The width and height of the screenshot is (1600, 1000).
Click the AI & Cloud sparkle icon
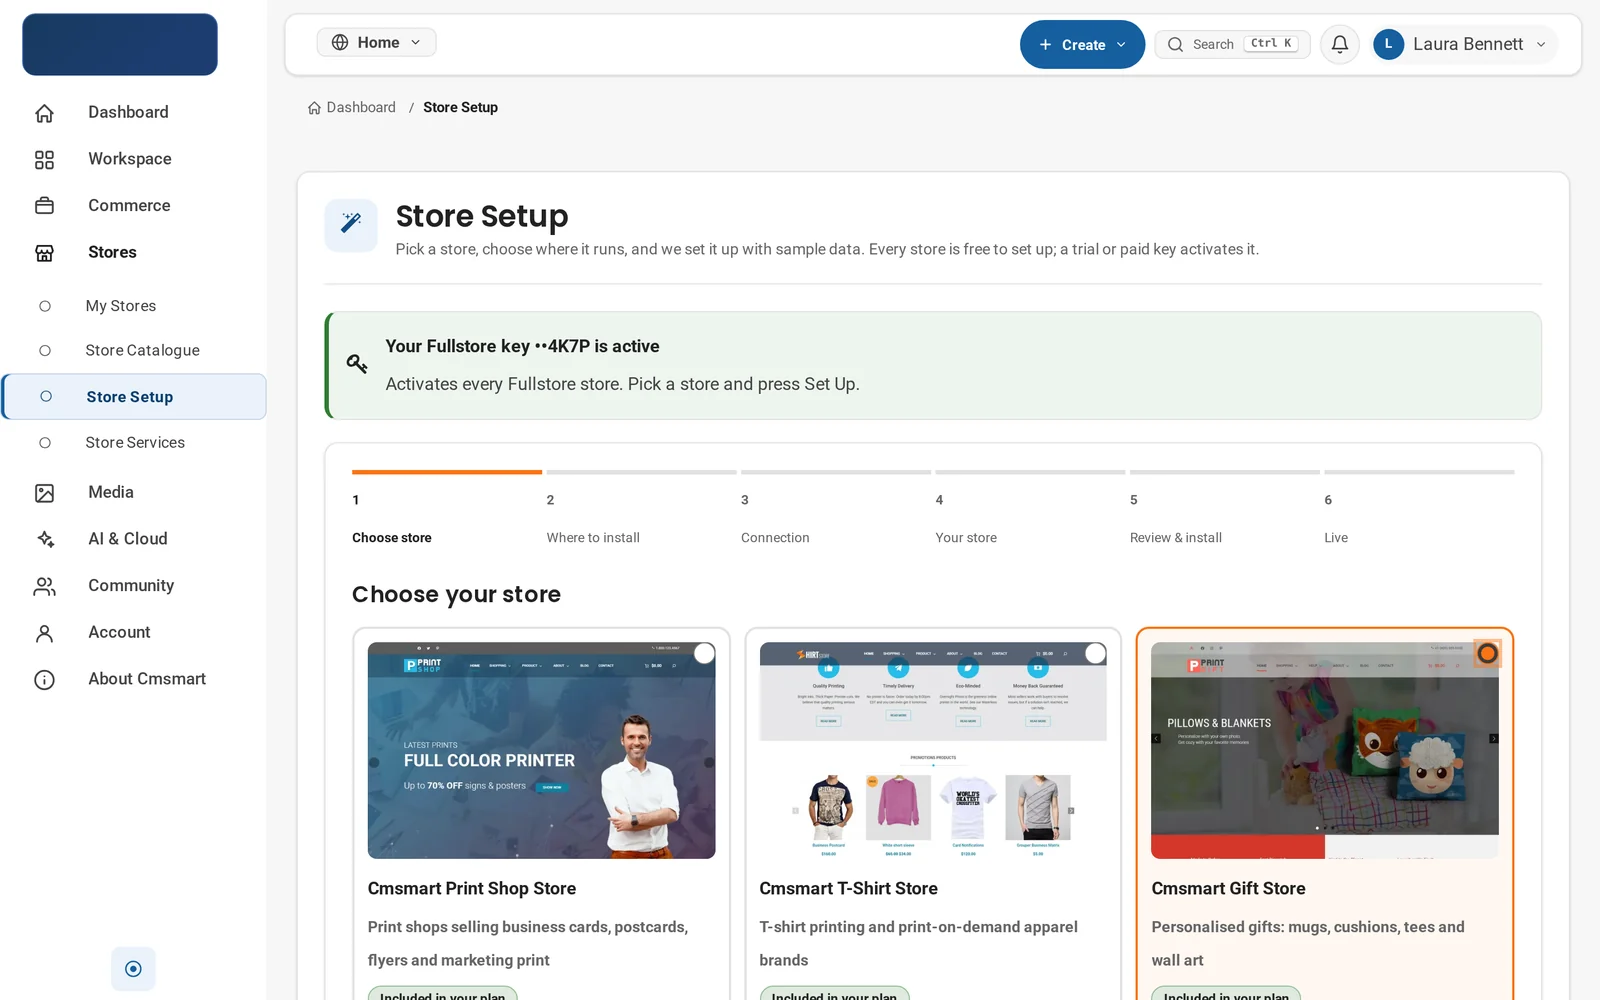44,539
